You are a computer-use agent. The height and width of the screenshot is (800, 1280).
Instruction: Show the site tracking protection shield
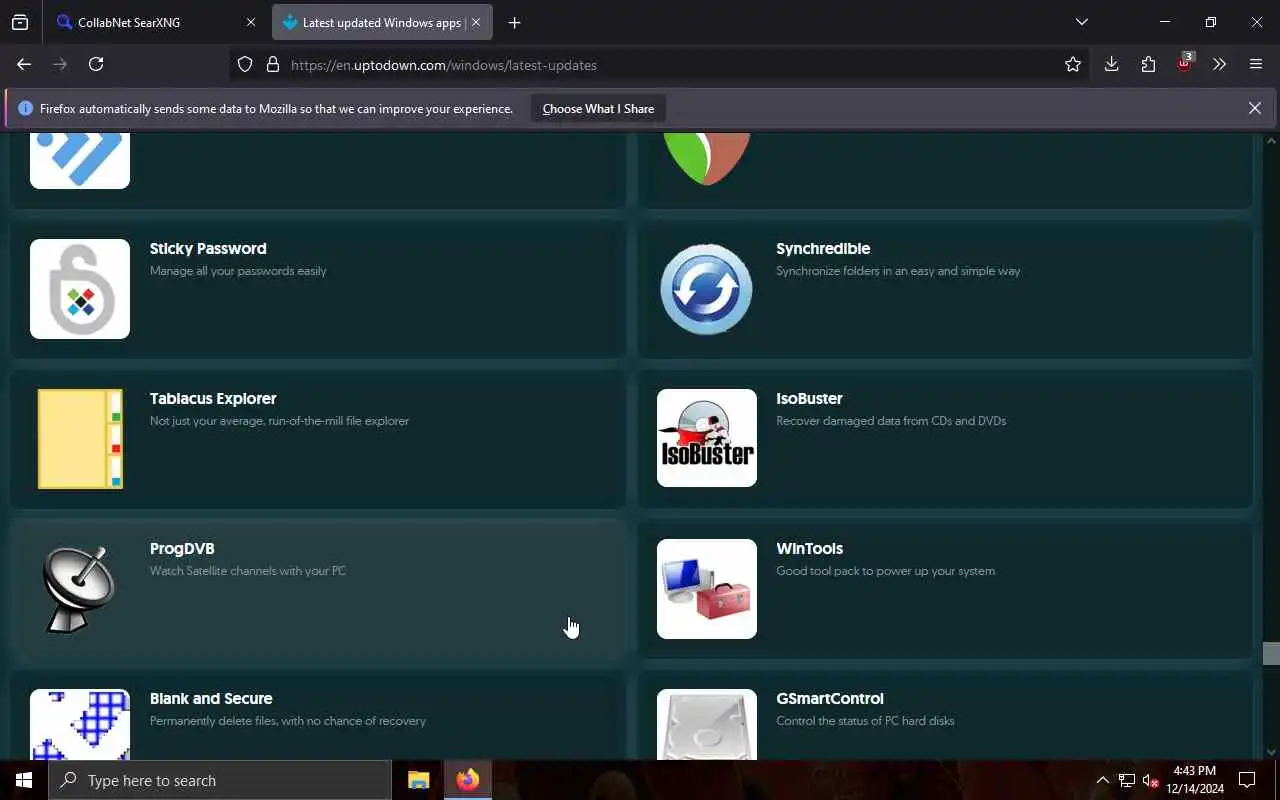click(245, 65)
